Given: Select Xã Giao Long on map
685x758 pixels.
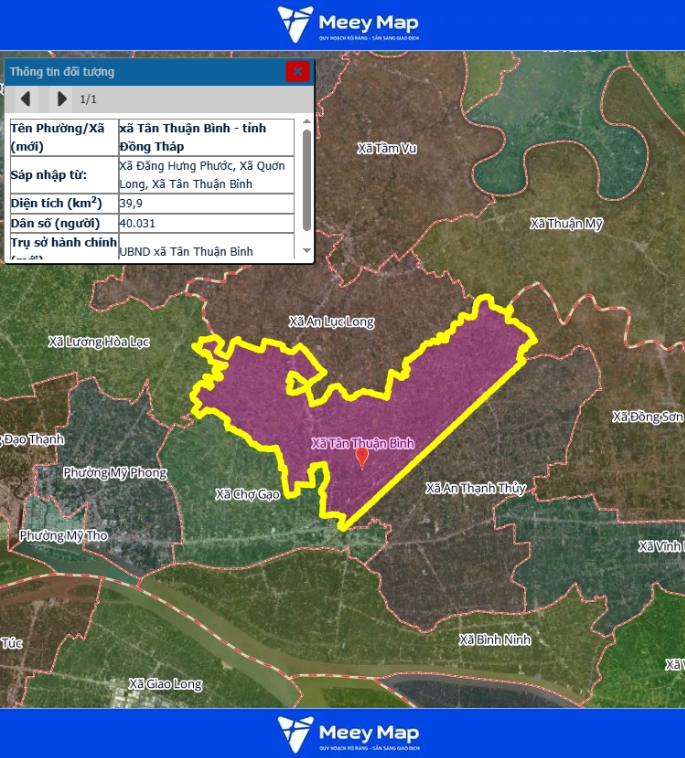Looking at the screenshot, I should click(165, 685).
